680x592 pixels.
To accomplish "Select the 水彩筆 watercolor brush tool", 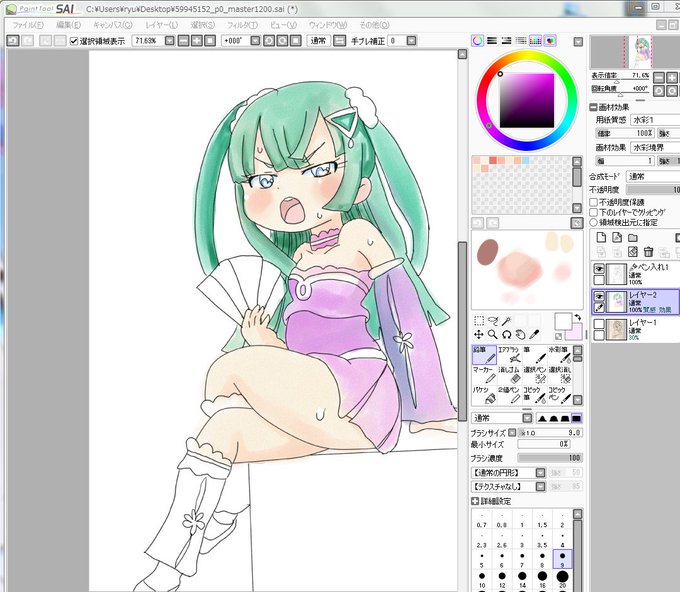I will pos(559,355).
